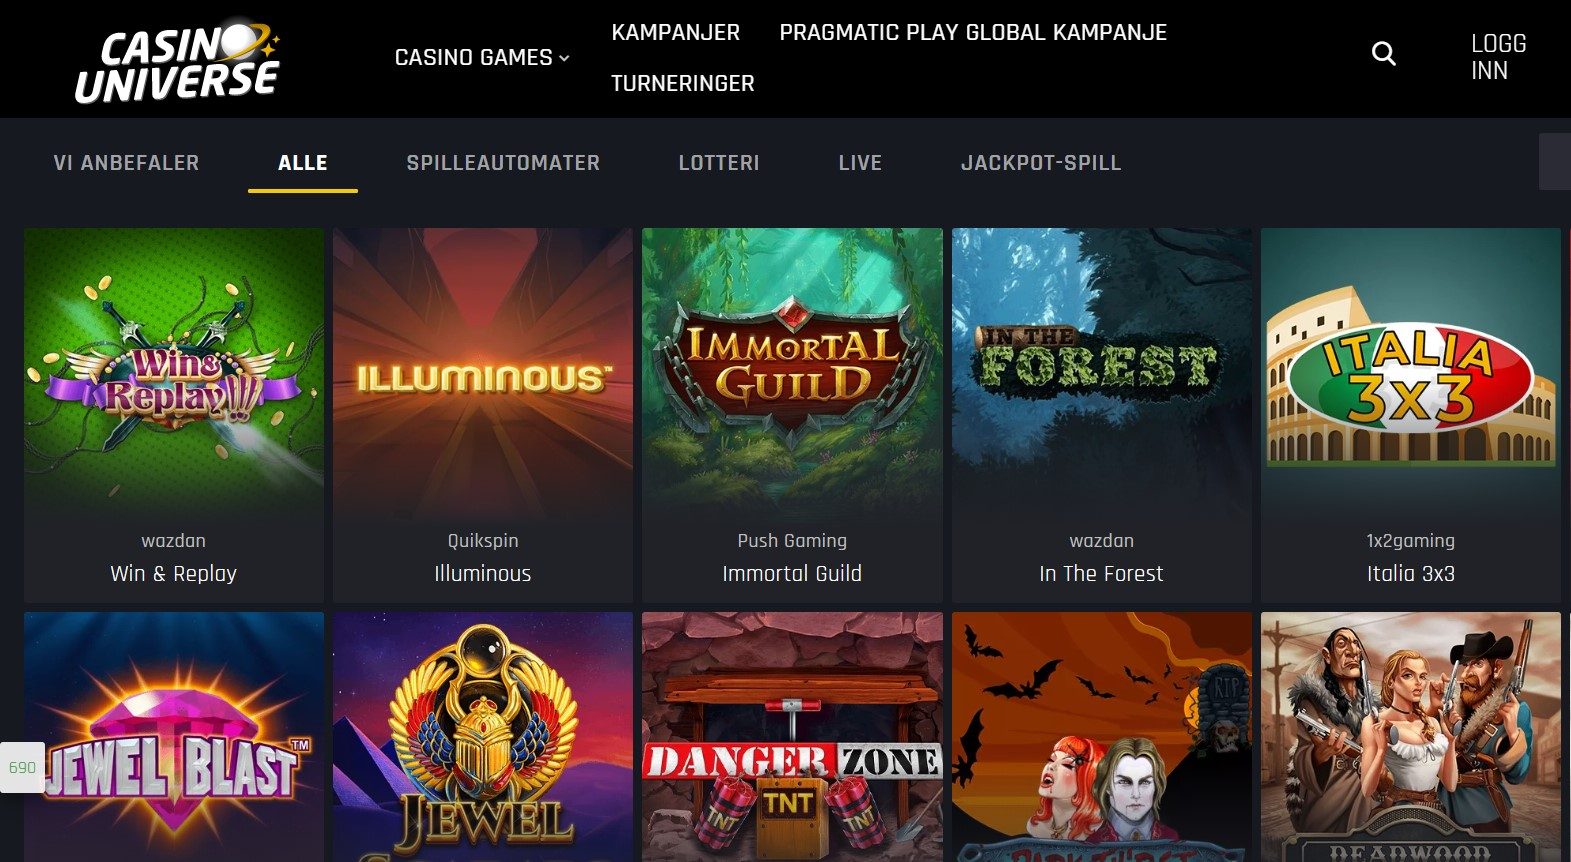Open the Live games tab
This screenshot has width=1571, height=862.
860,163
